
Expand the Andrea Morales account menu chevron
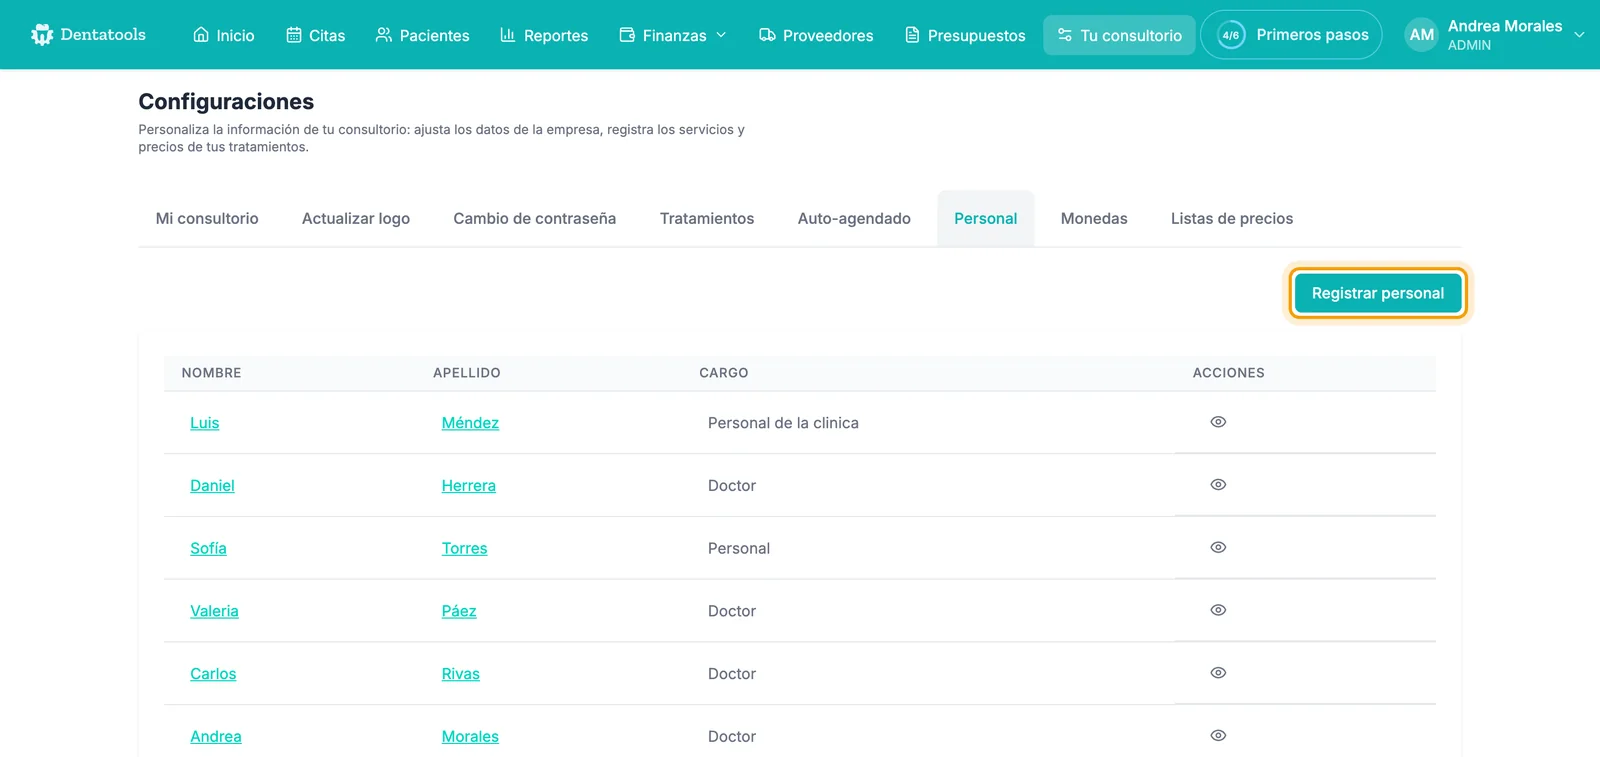point(1579,35)
